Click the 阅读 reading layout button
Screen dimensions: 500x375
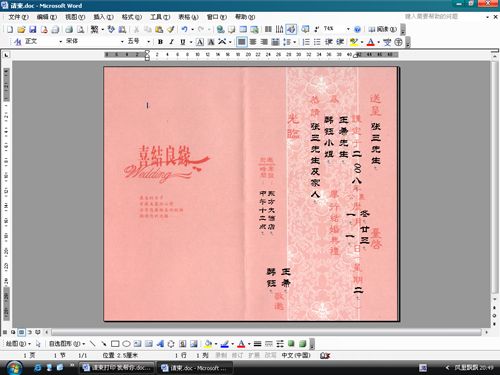[x=382, y=29]
